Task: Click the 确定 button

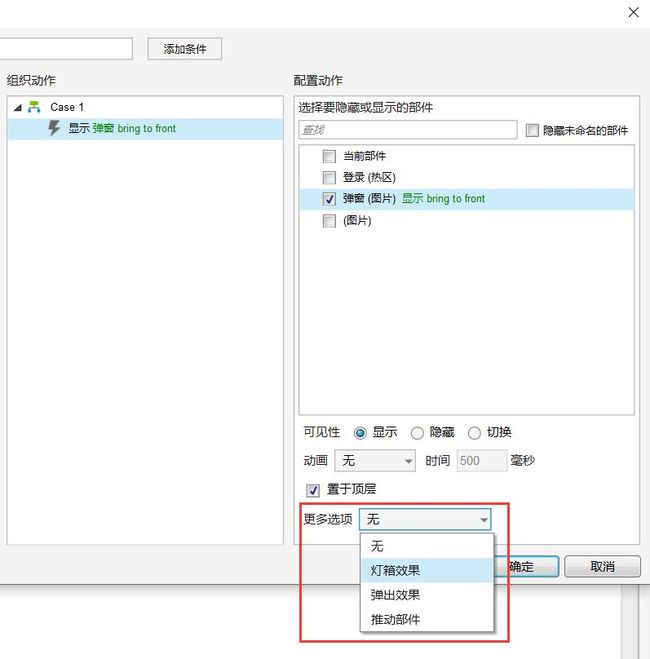Action: point(527,567)
